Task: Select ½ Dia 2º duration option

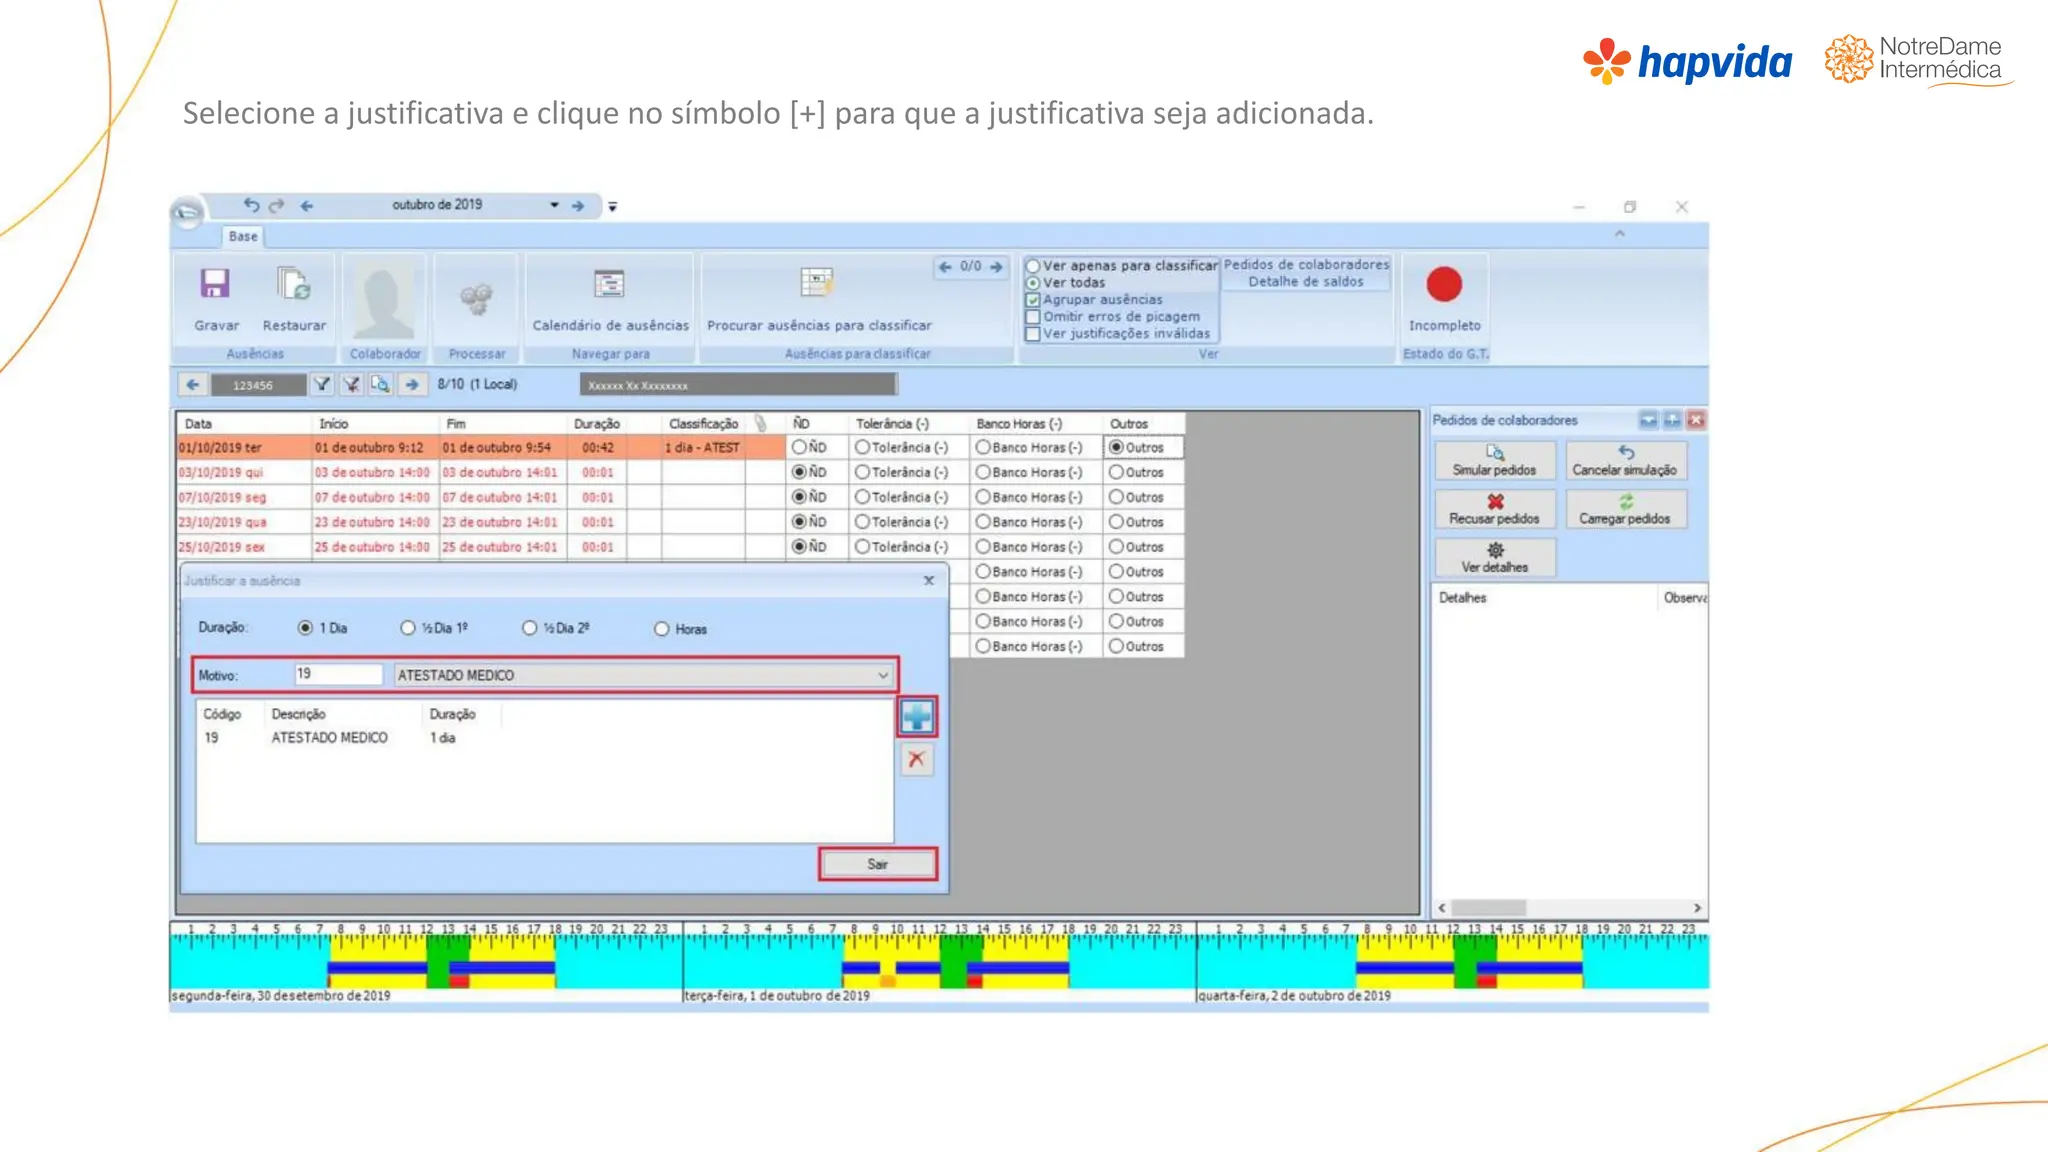Action: (x=530, y=628)
